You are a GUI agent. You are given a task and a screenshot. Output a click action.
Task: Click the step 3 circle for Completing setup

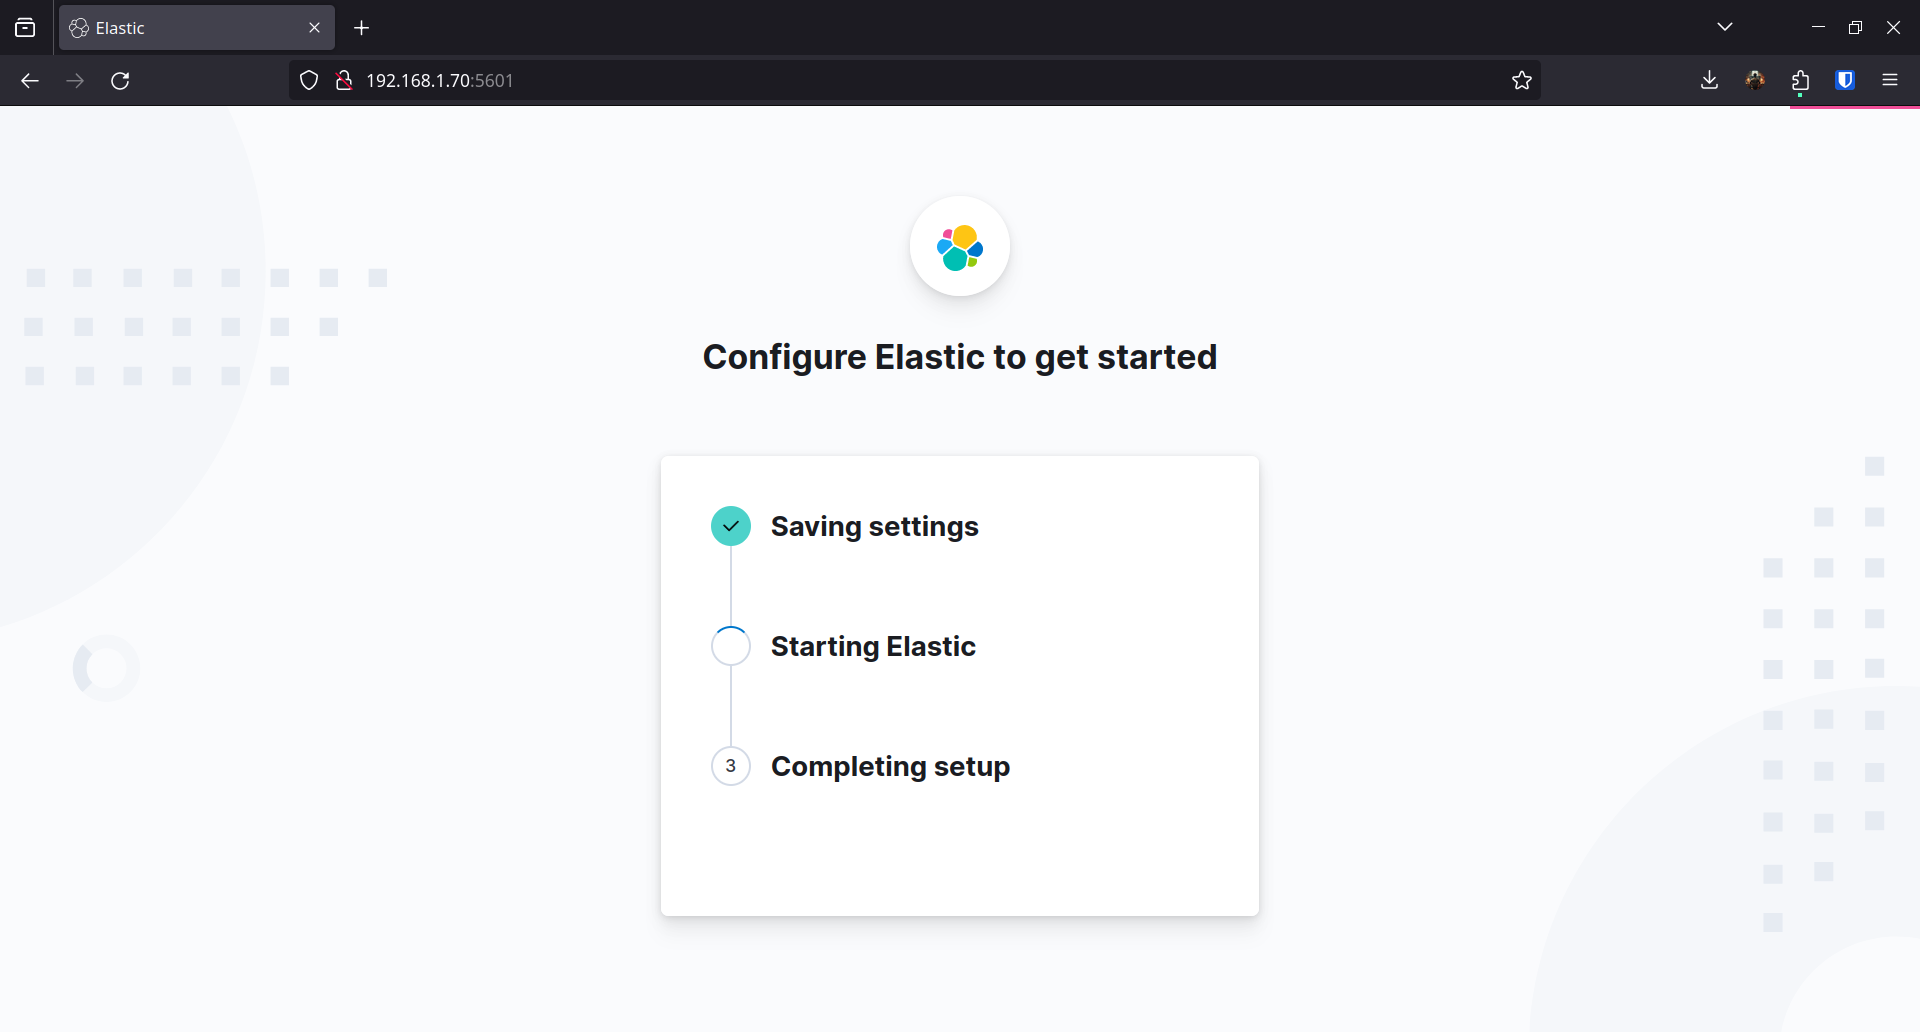point(730,766)
